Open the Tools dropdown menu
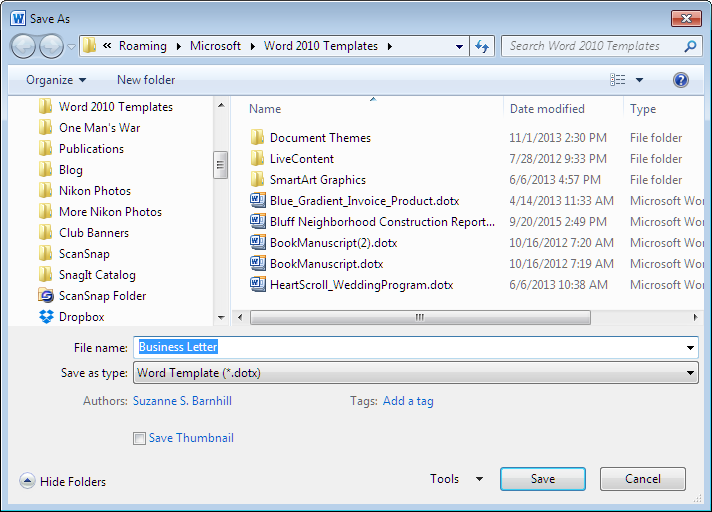Image resolution: width=712 pixels, height=512 pixels. (456, 479)
